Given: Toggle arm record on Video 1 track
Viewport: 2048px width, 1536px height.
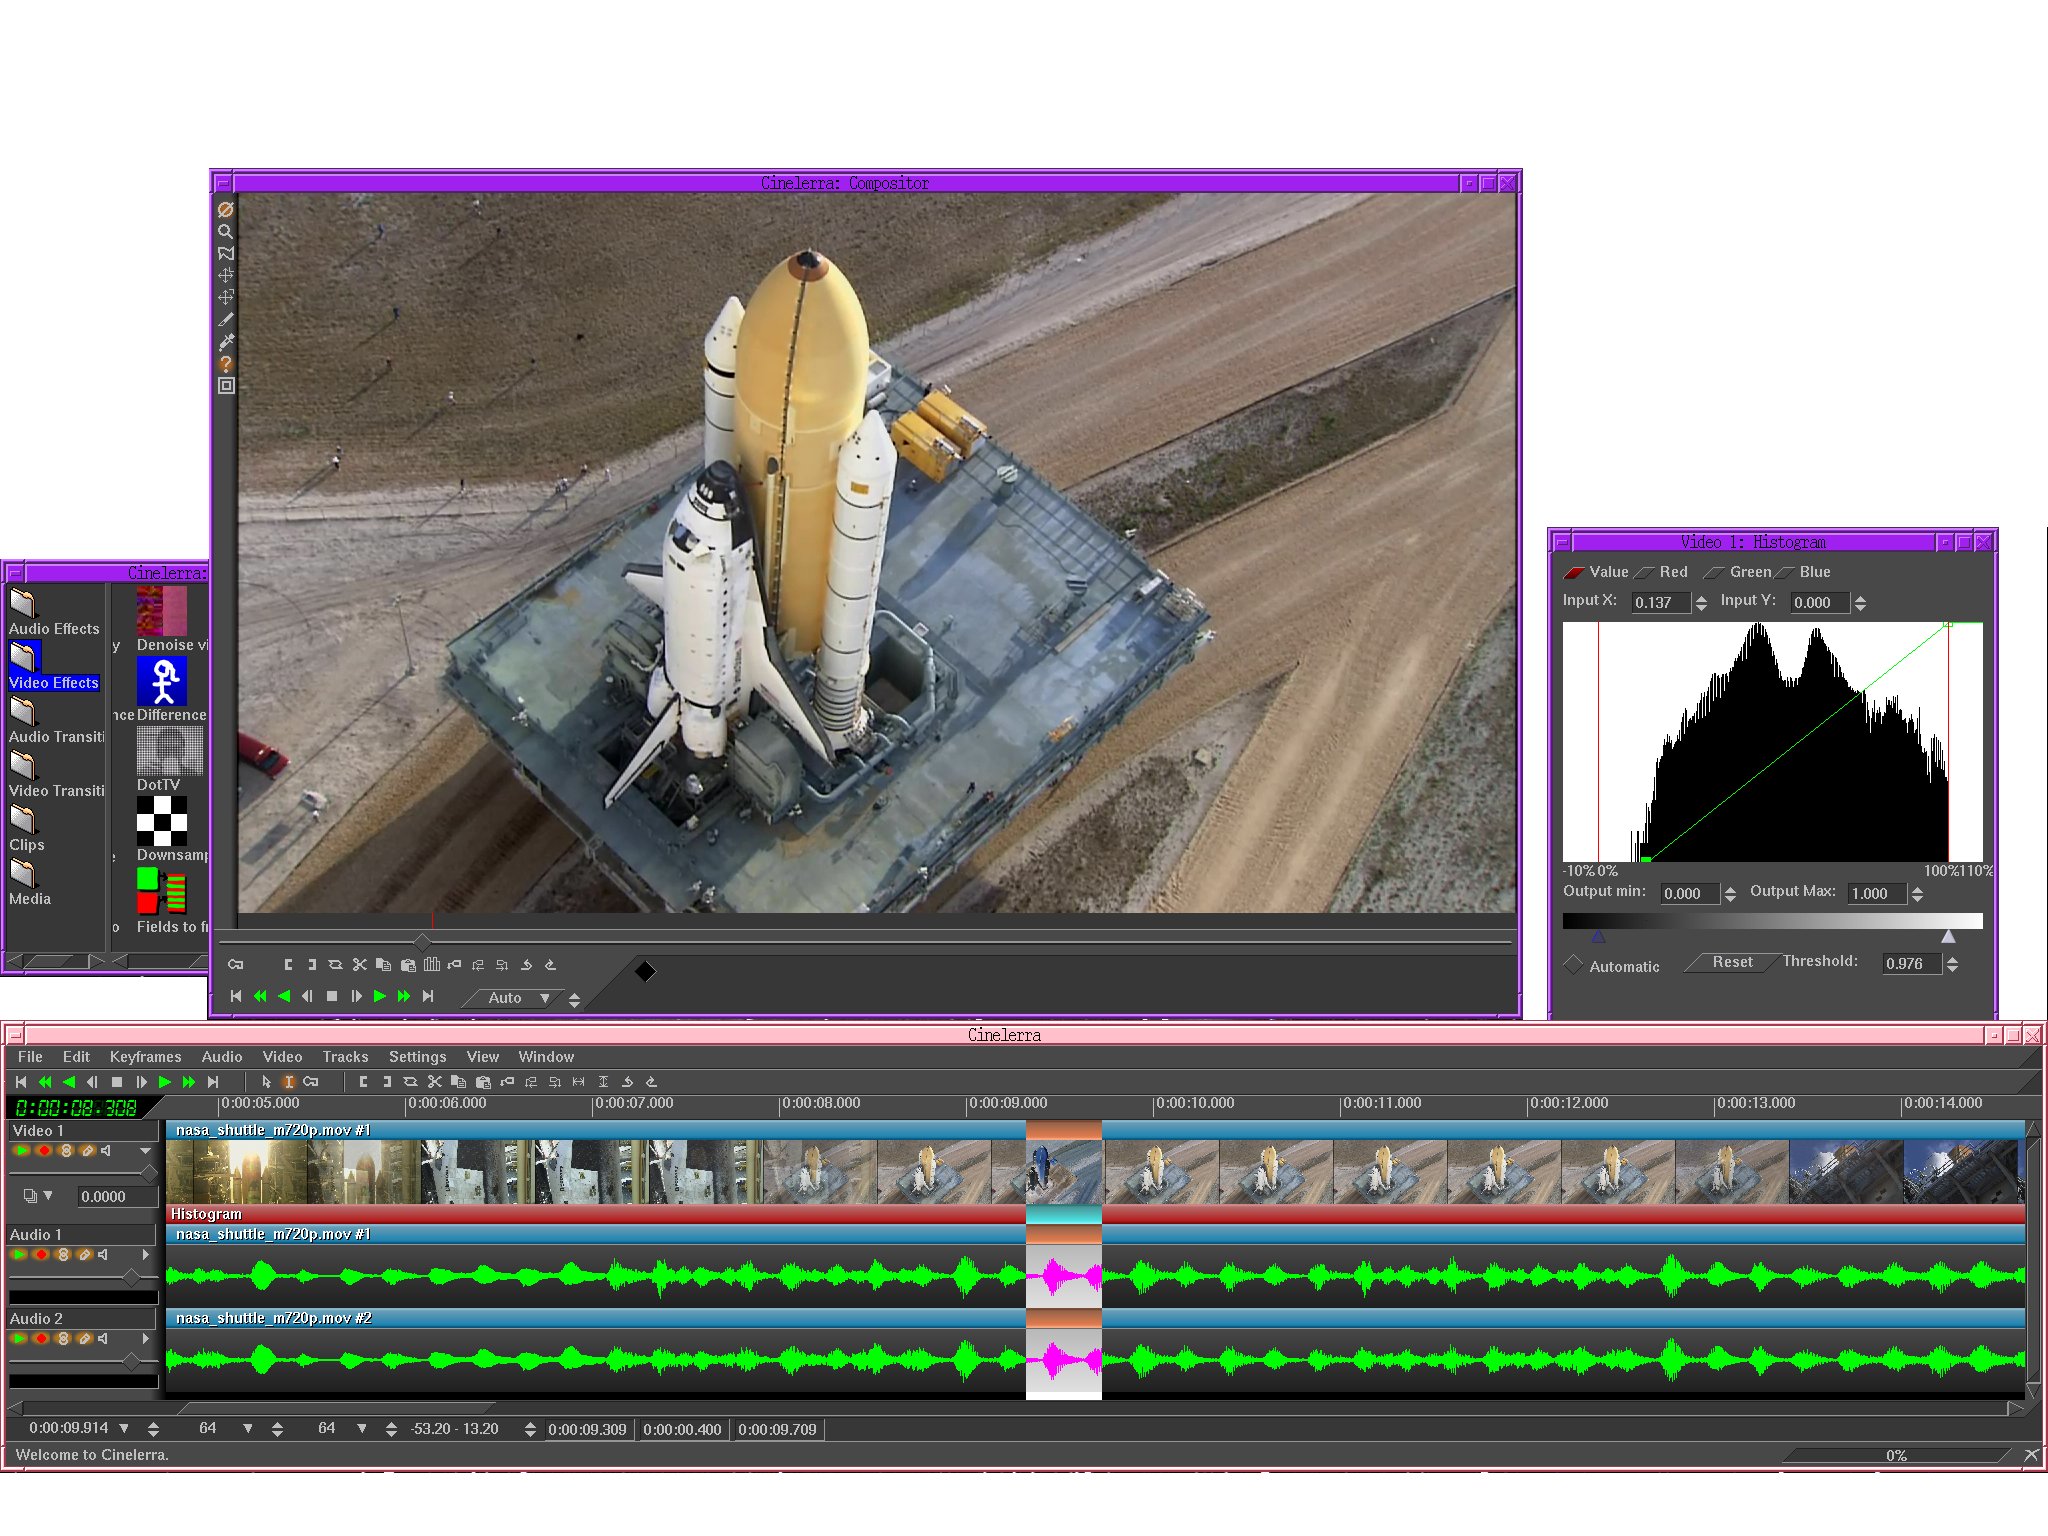Looking at the screenshot, I should [x=44, y=1151].
